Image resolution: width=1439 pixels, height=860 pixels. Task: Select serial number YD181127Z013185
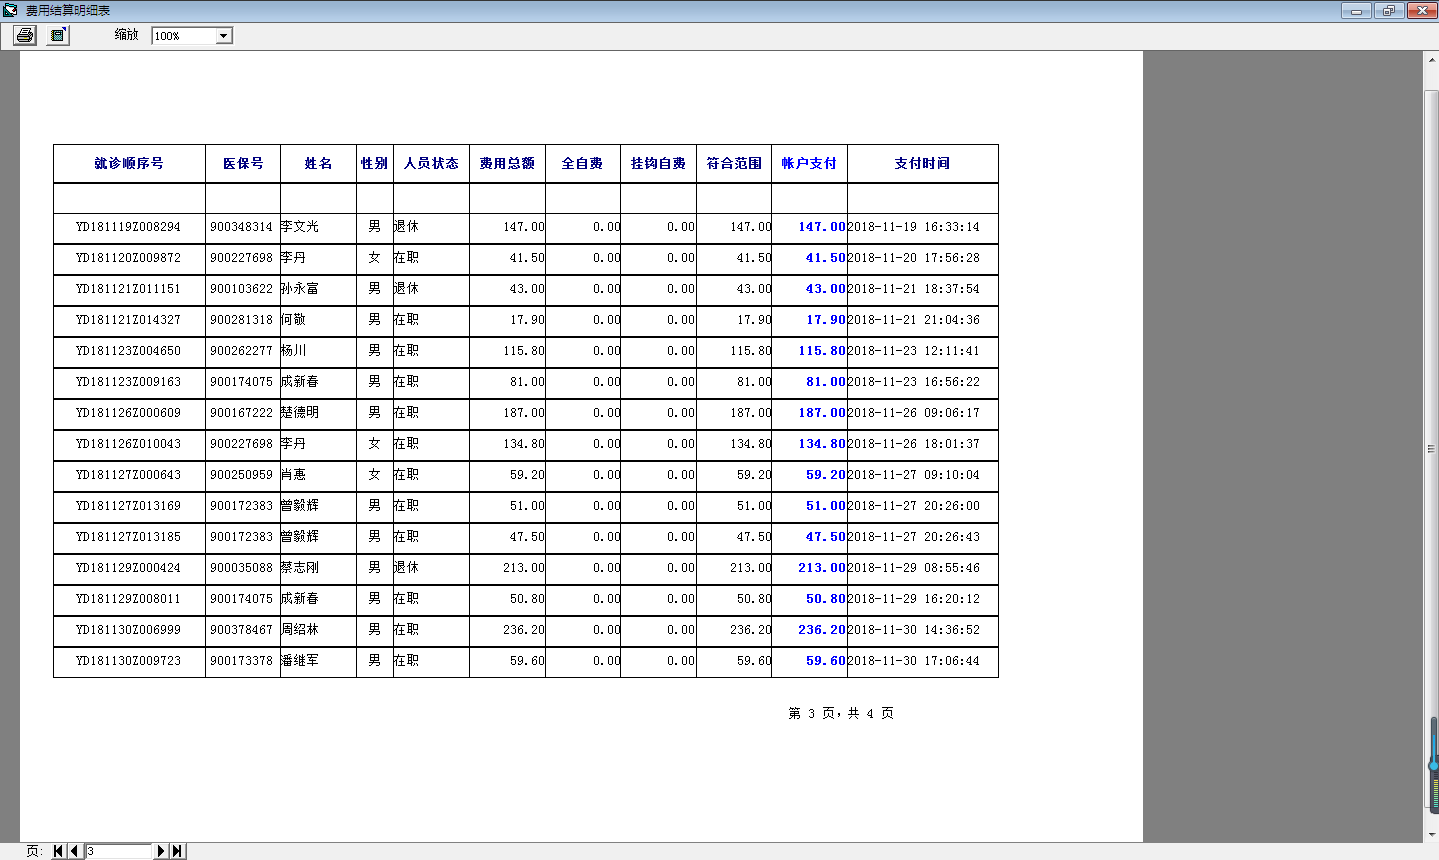(129, 537)
